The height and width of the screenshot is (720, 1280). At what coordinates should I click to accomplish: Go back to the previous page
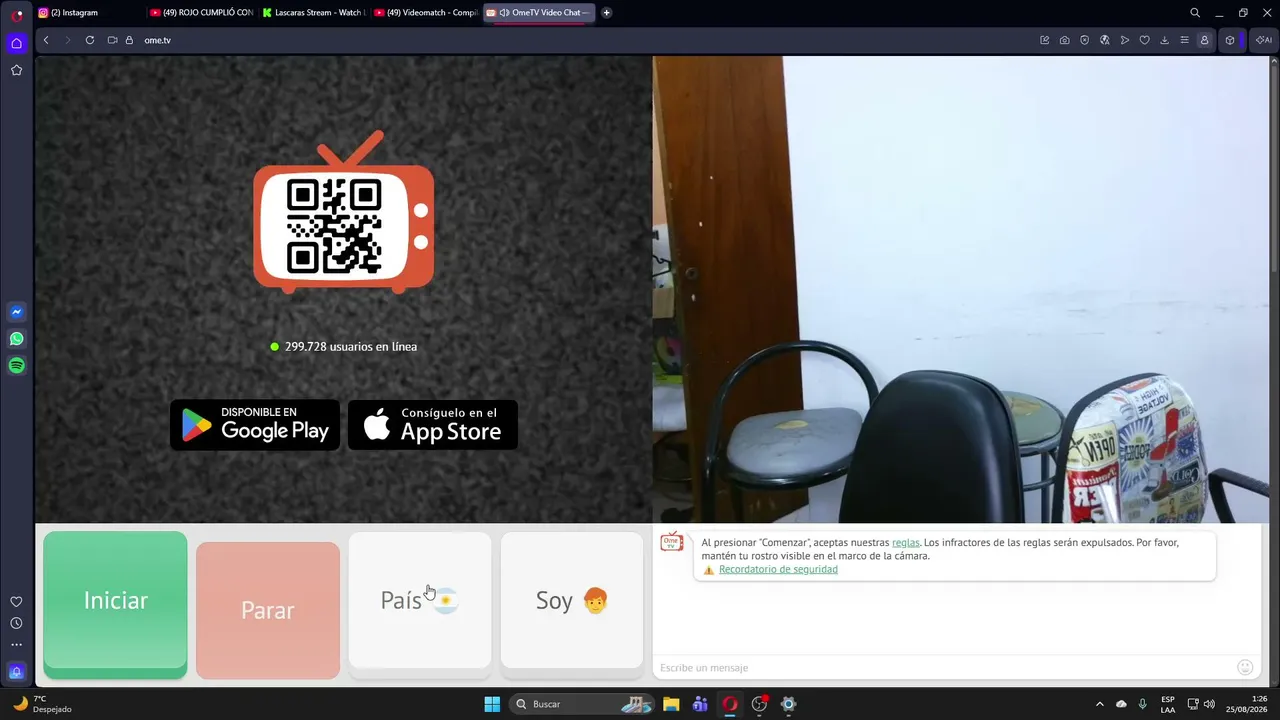point(46,40)
